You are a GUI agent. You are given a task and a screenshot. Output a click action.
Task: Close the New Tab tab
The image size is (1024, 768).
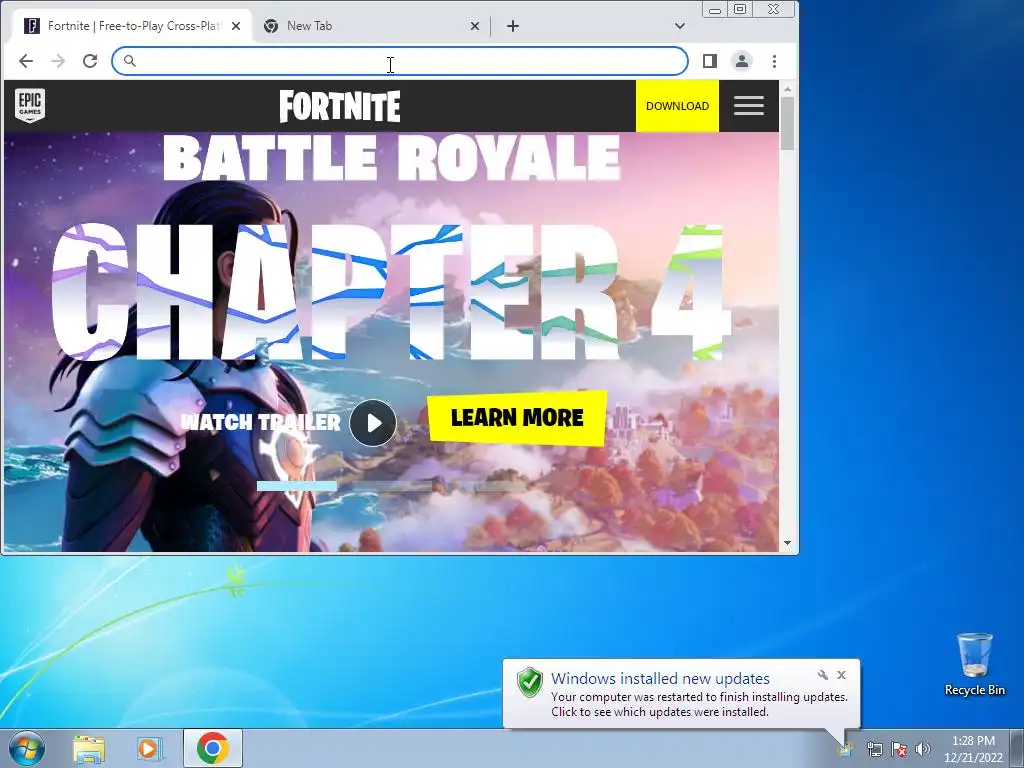[475, 26]
